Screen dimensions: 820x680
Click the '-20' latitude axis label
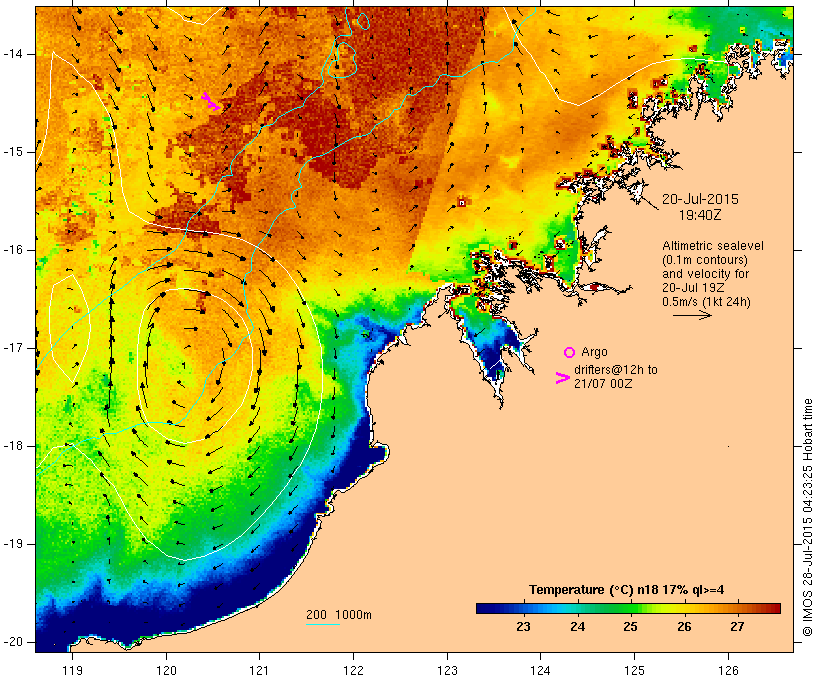point(12,642)
